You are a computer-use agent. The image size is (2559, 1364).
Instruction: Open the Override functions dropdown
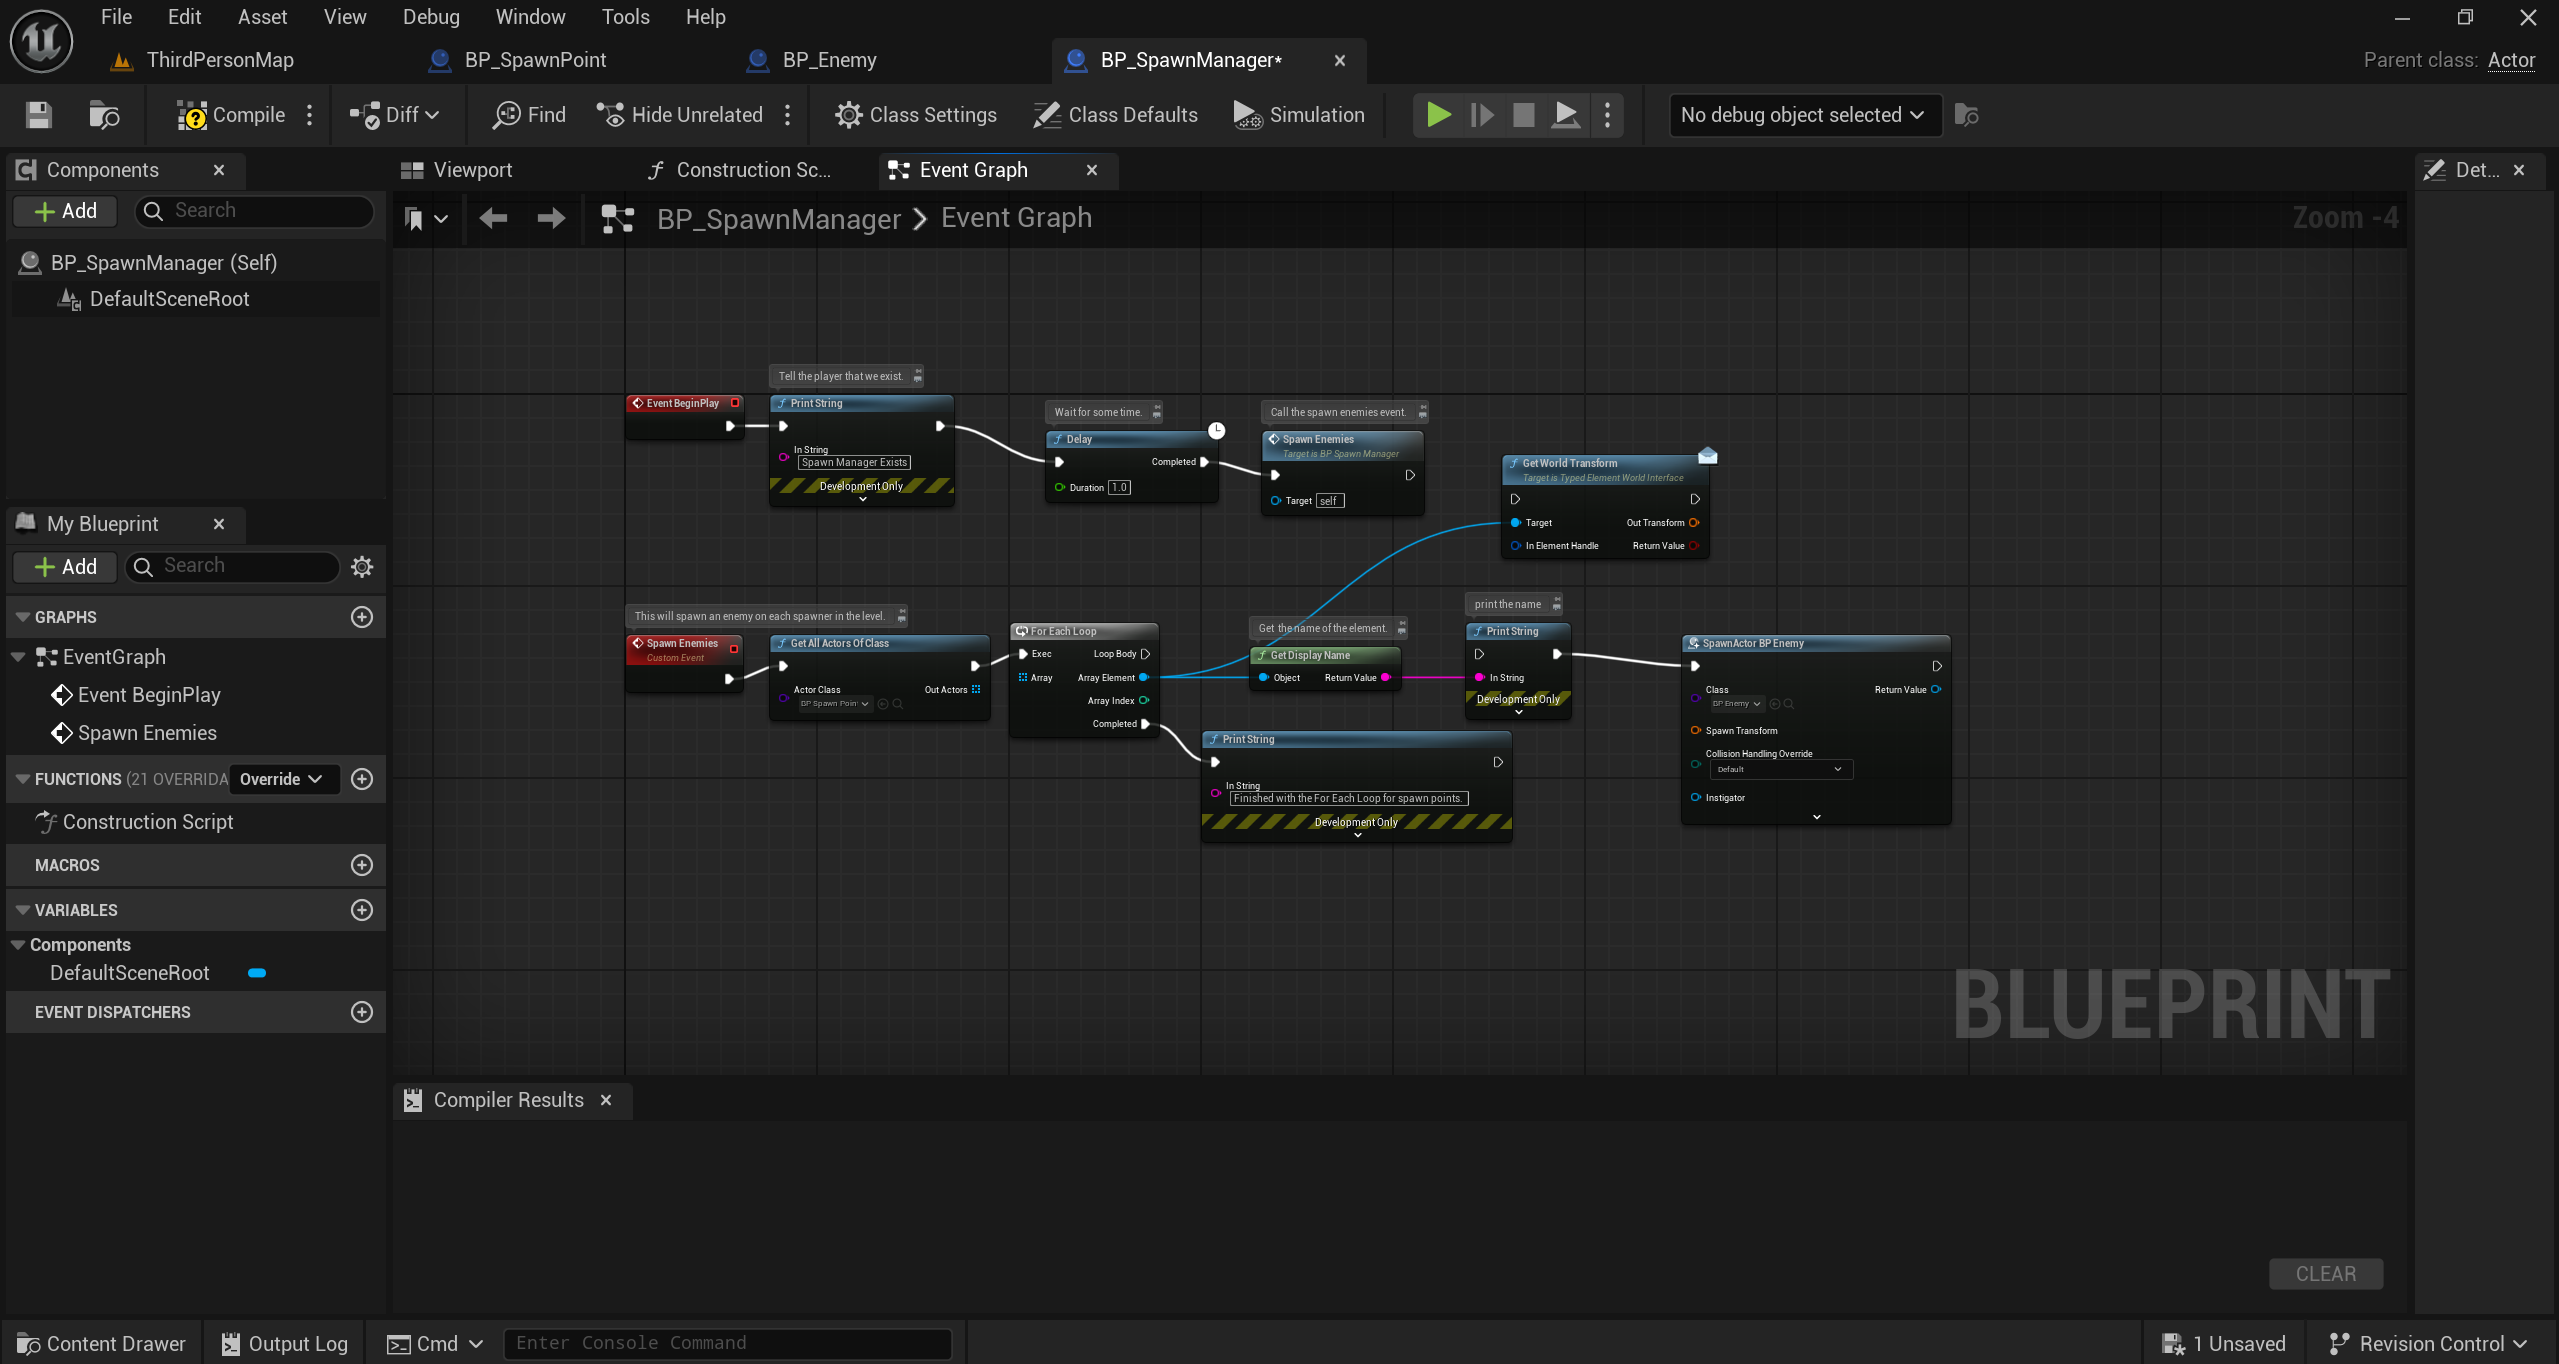tap(282, 779)
